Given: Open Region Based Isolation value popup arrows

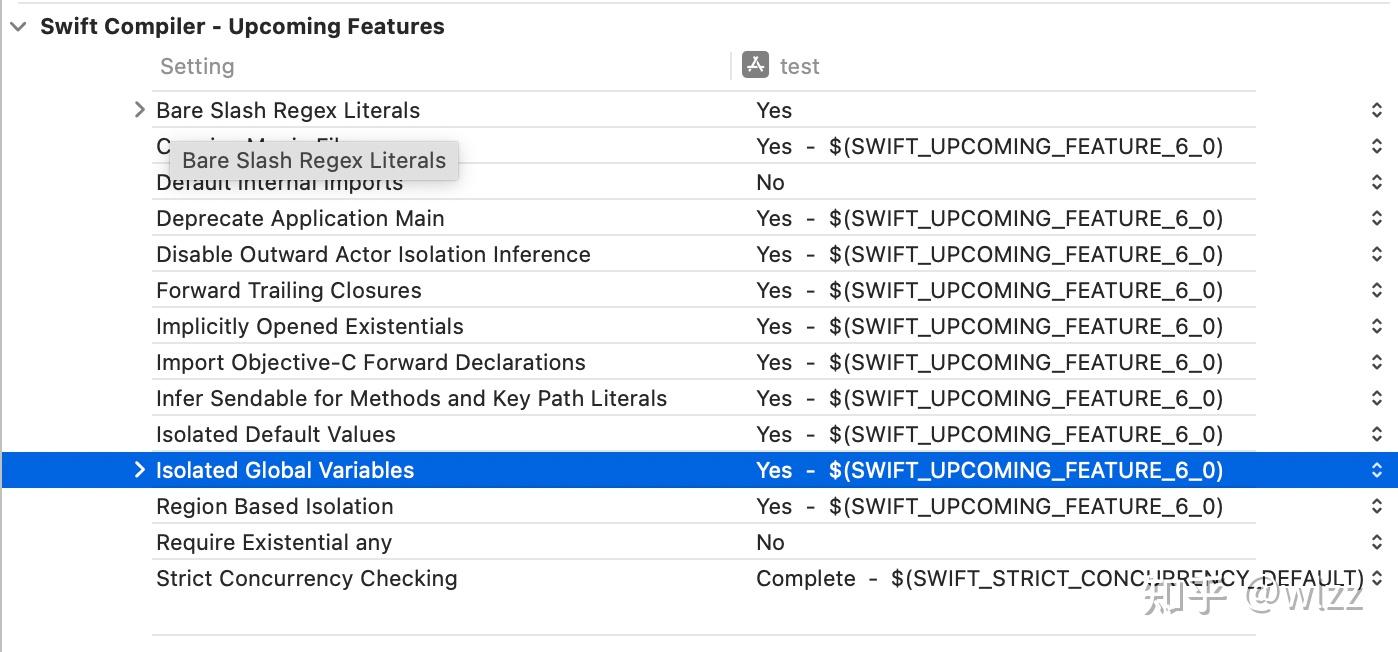Looking at the screenshot, I should [x=1376, y=506].
